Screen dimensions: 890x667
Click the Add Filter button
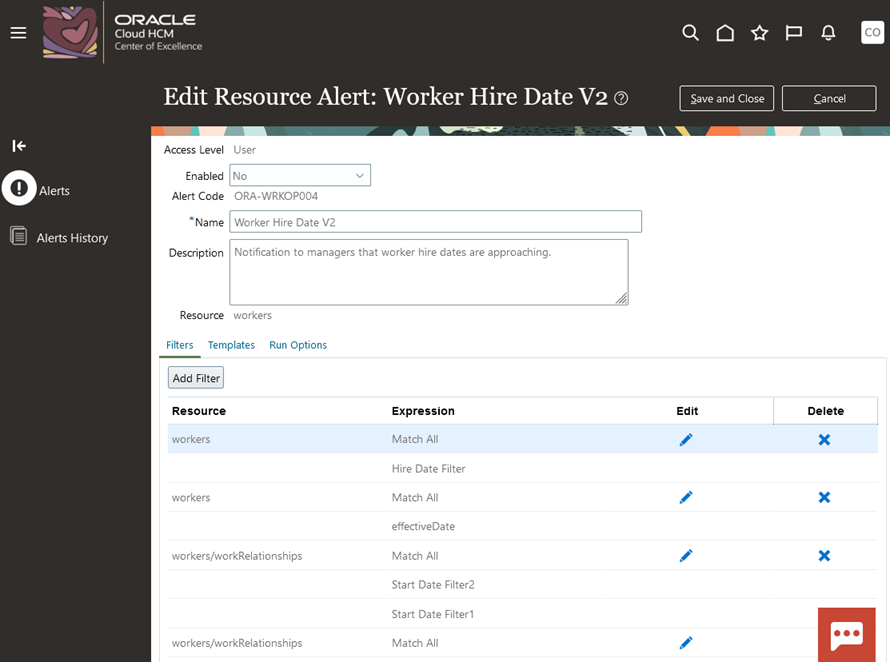click(196, 378)
